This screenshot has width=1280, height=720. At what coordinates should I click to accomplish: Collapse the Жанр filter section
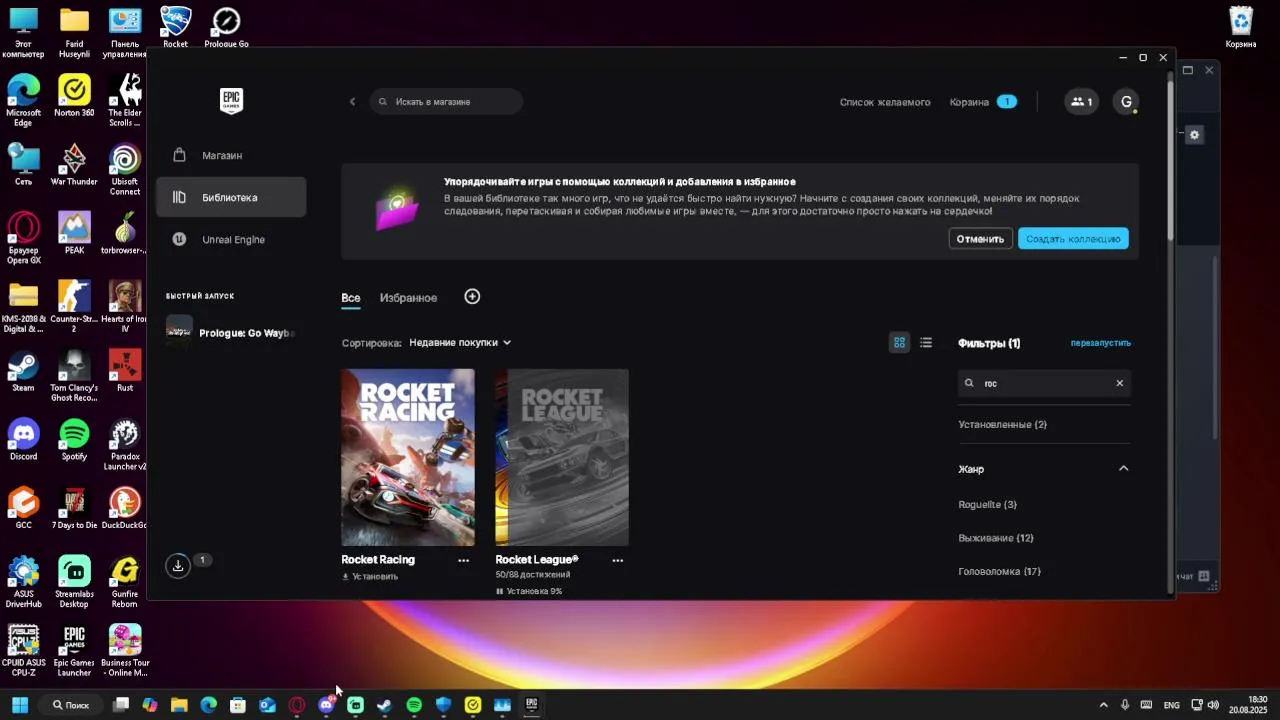tap(1123, 469)
